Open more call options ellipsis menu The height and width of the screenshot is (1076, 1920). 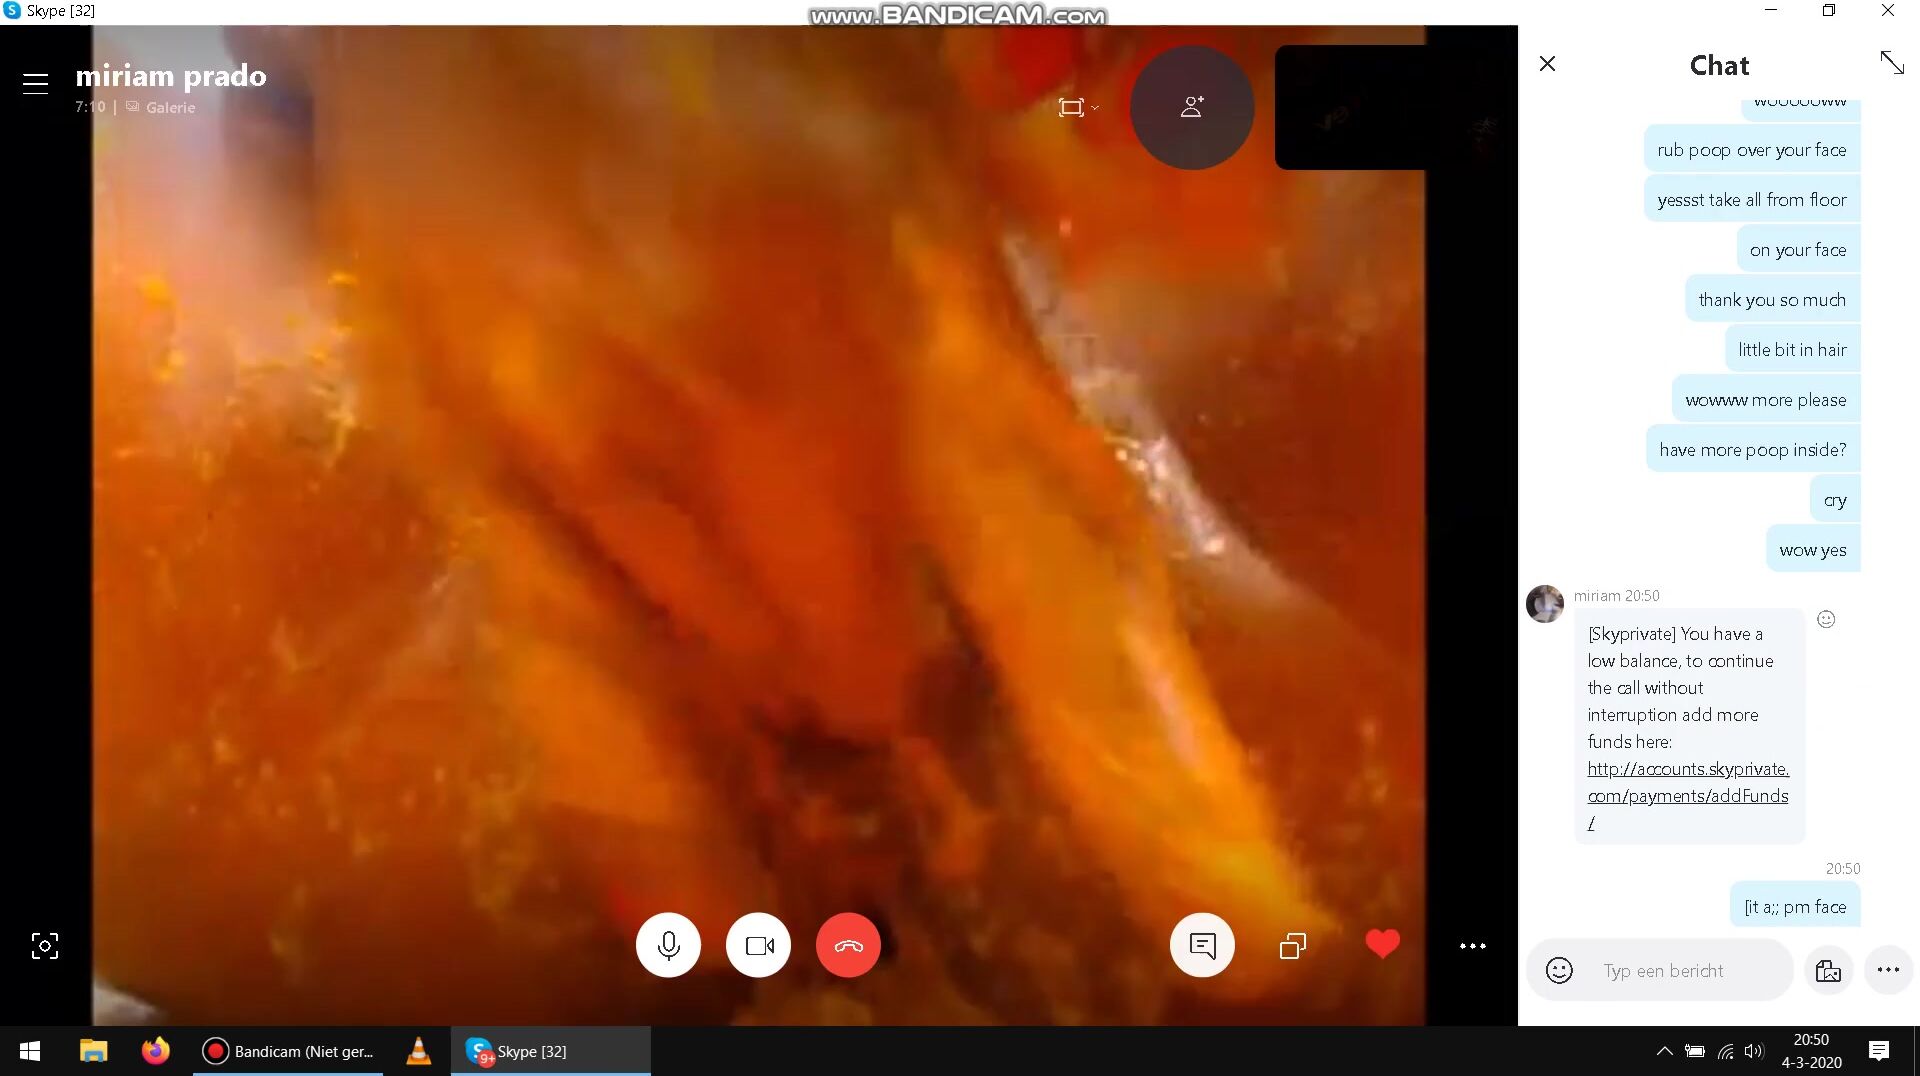coord(1472,945)
